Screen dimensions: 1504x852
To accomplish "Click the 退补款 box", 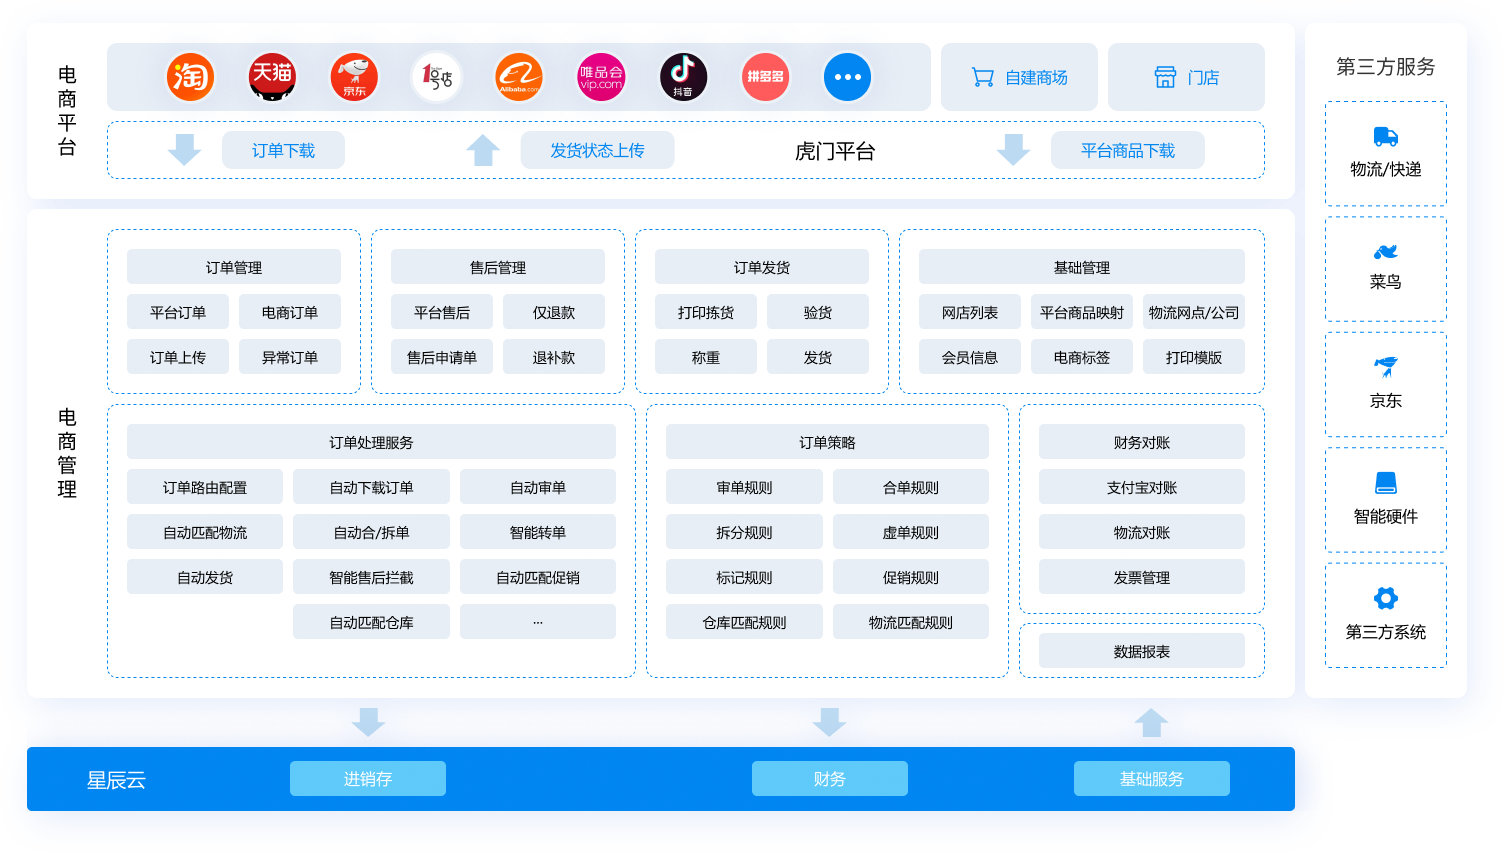I will 553,357.
